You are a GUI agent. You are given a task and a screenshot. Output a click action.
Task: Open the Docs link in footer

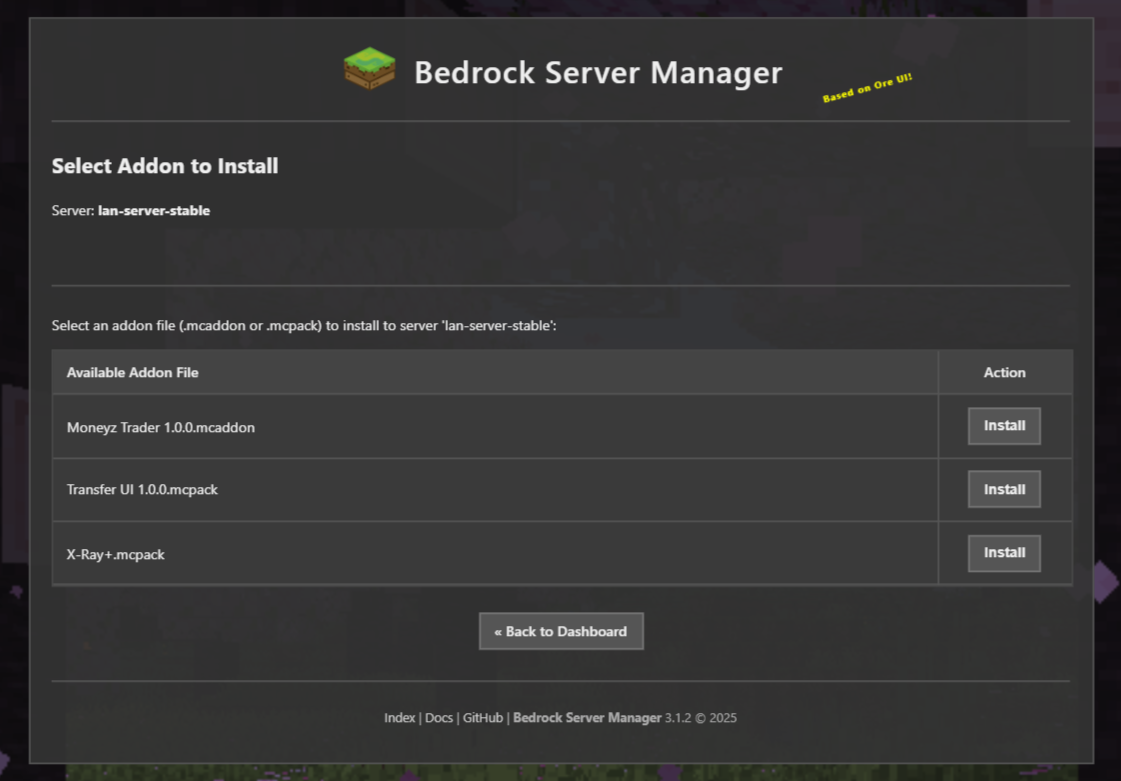coord(438,717)
